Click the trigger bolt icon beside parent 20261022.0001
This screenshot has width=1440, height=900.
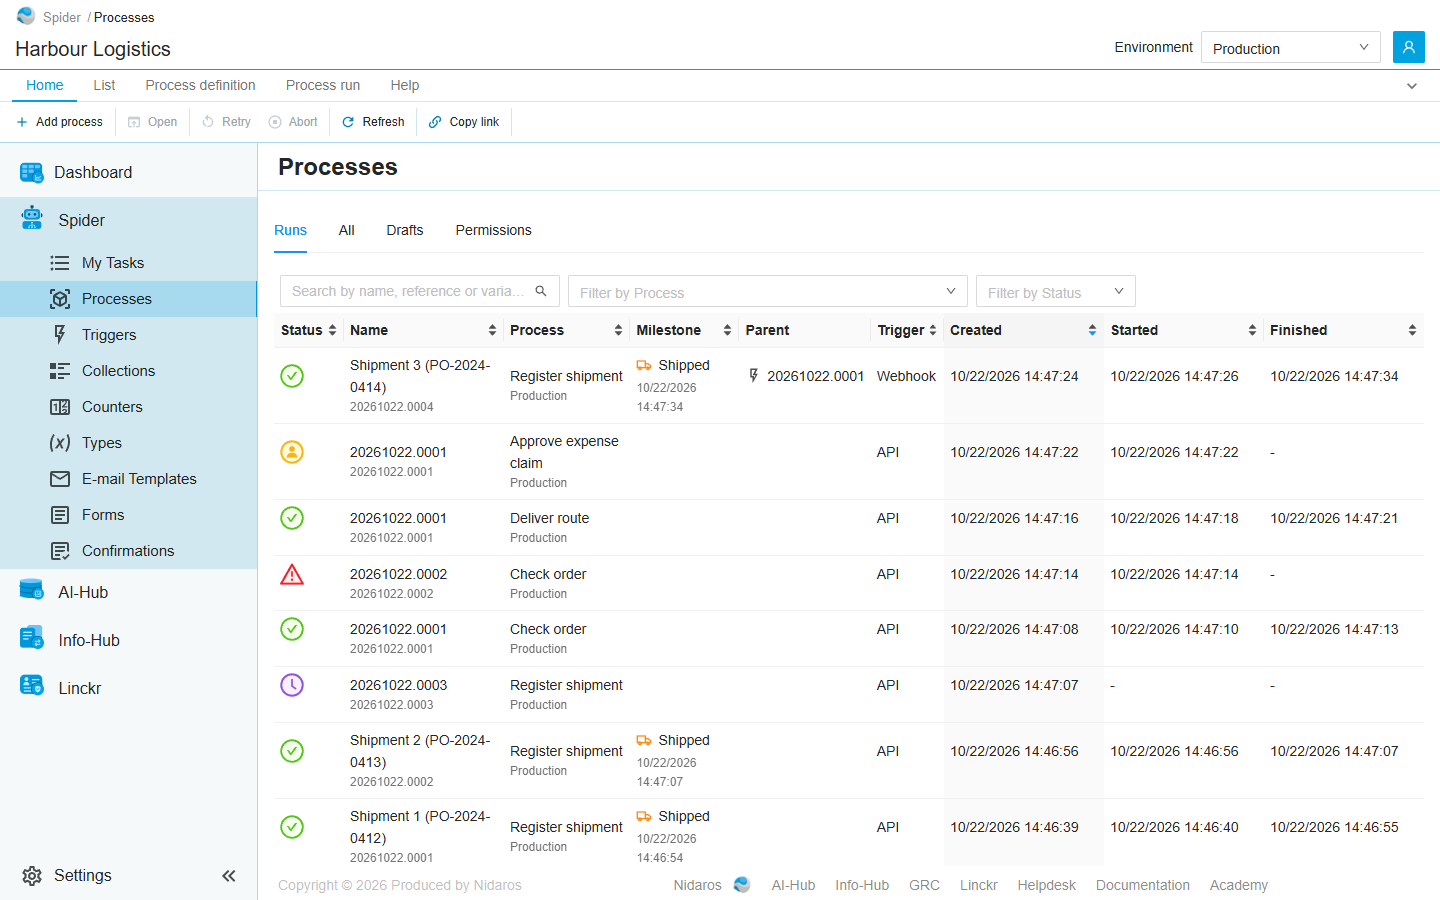(754, 376)
